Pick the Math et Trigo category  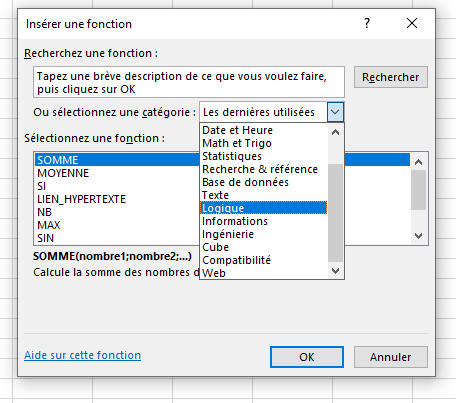tap(263, 143)
